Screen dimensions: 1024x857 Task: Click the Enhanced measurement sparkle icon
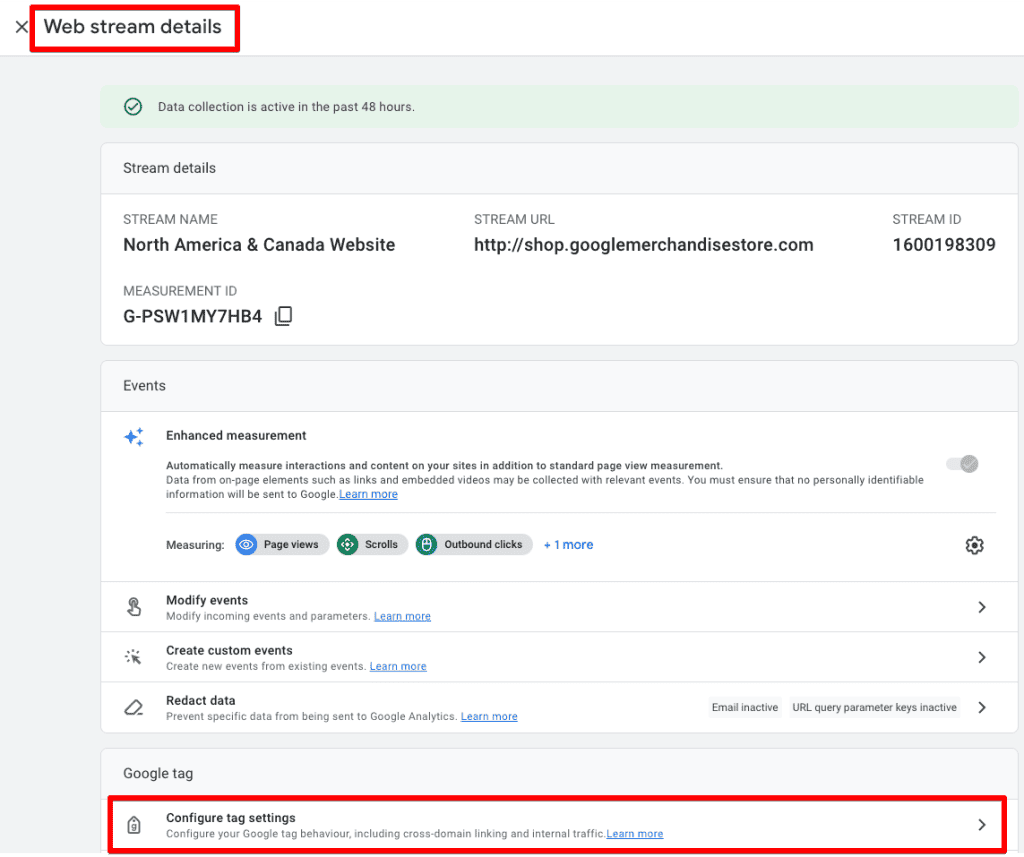(134, 437)
